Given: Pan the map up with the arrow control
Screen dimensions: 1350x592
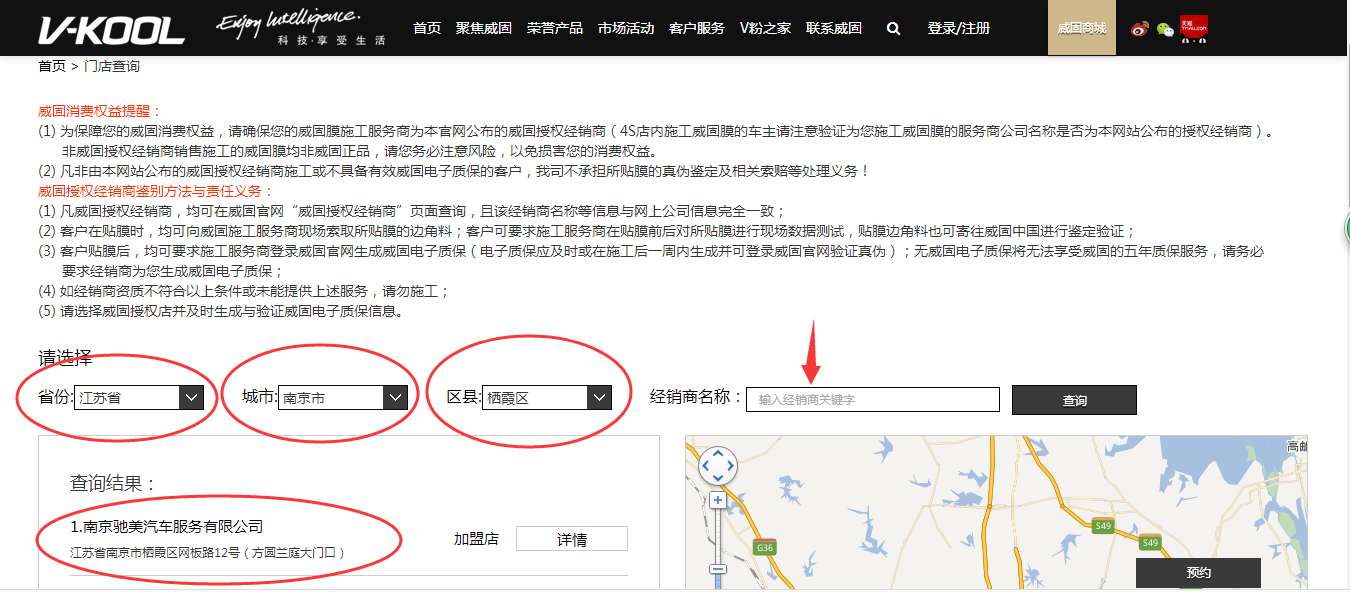Looking at the screenshot, I should (x=717, y=452).
